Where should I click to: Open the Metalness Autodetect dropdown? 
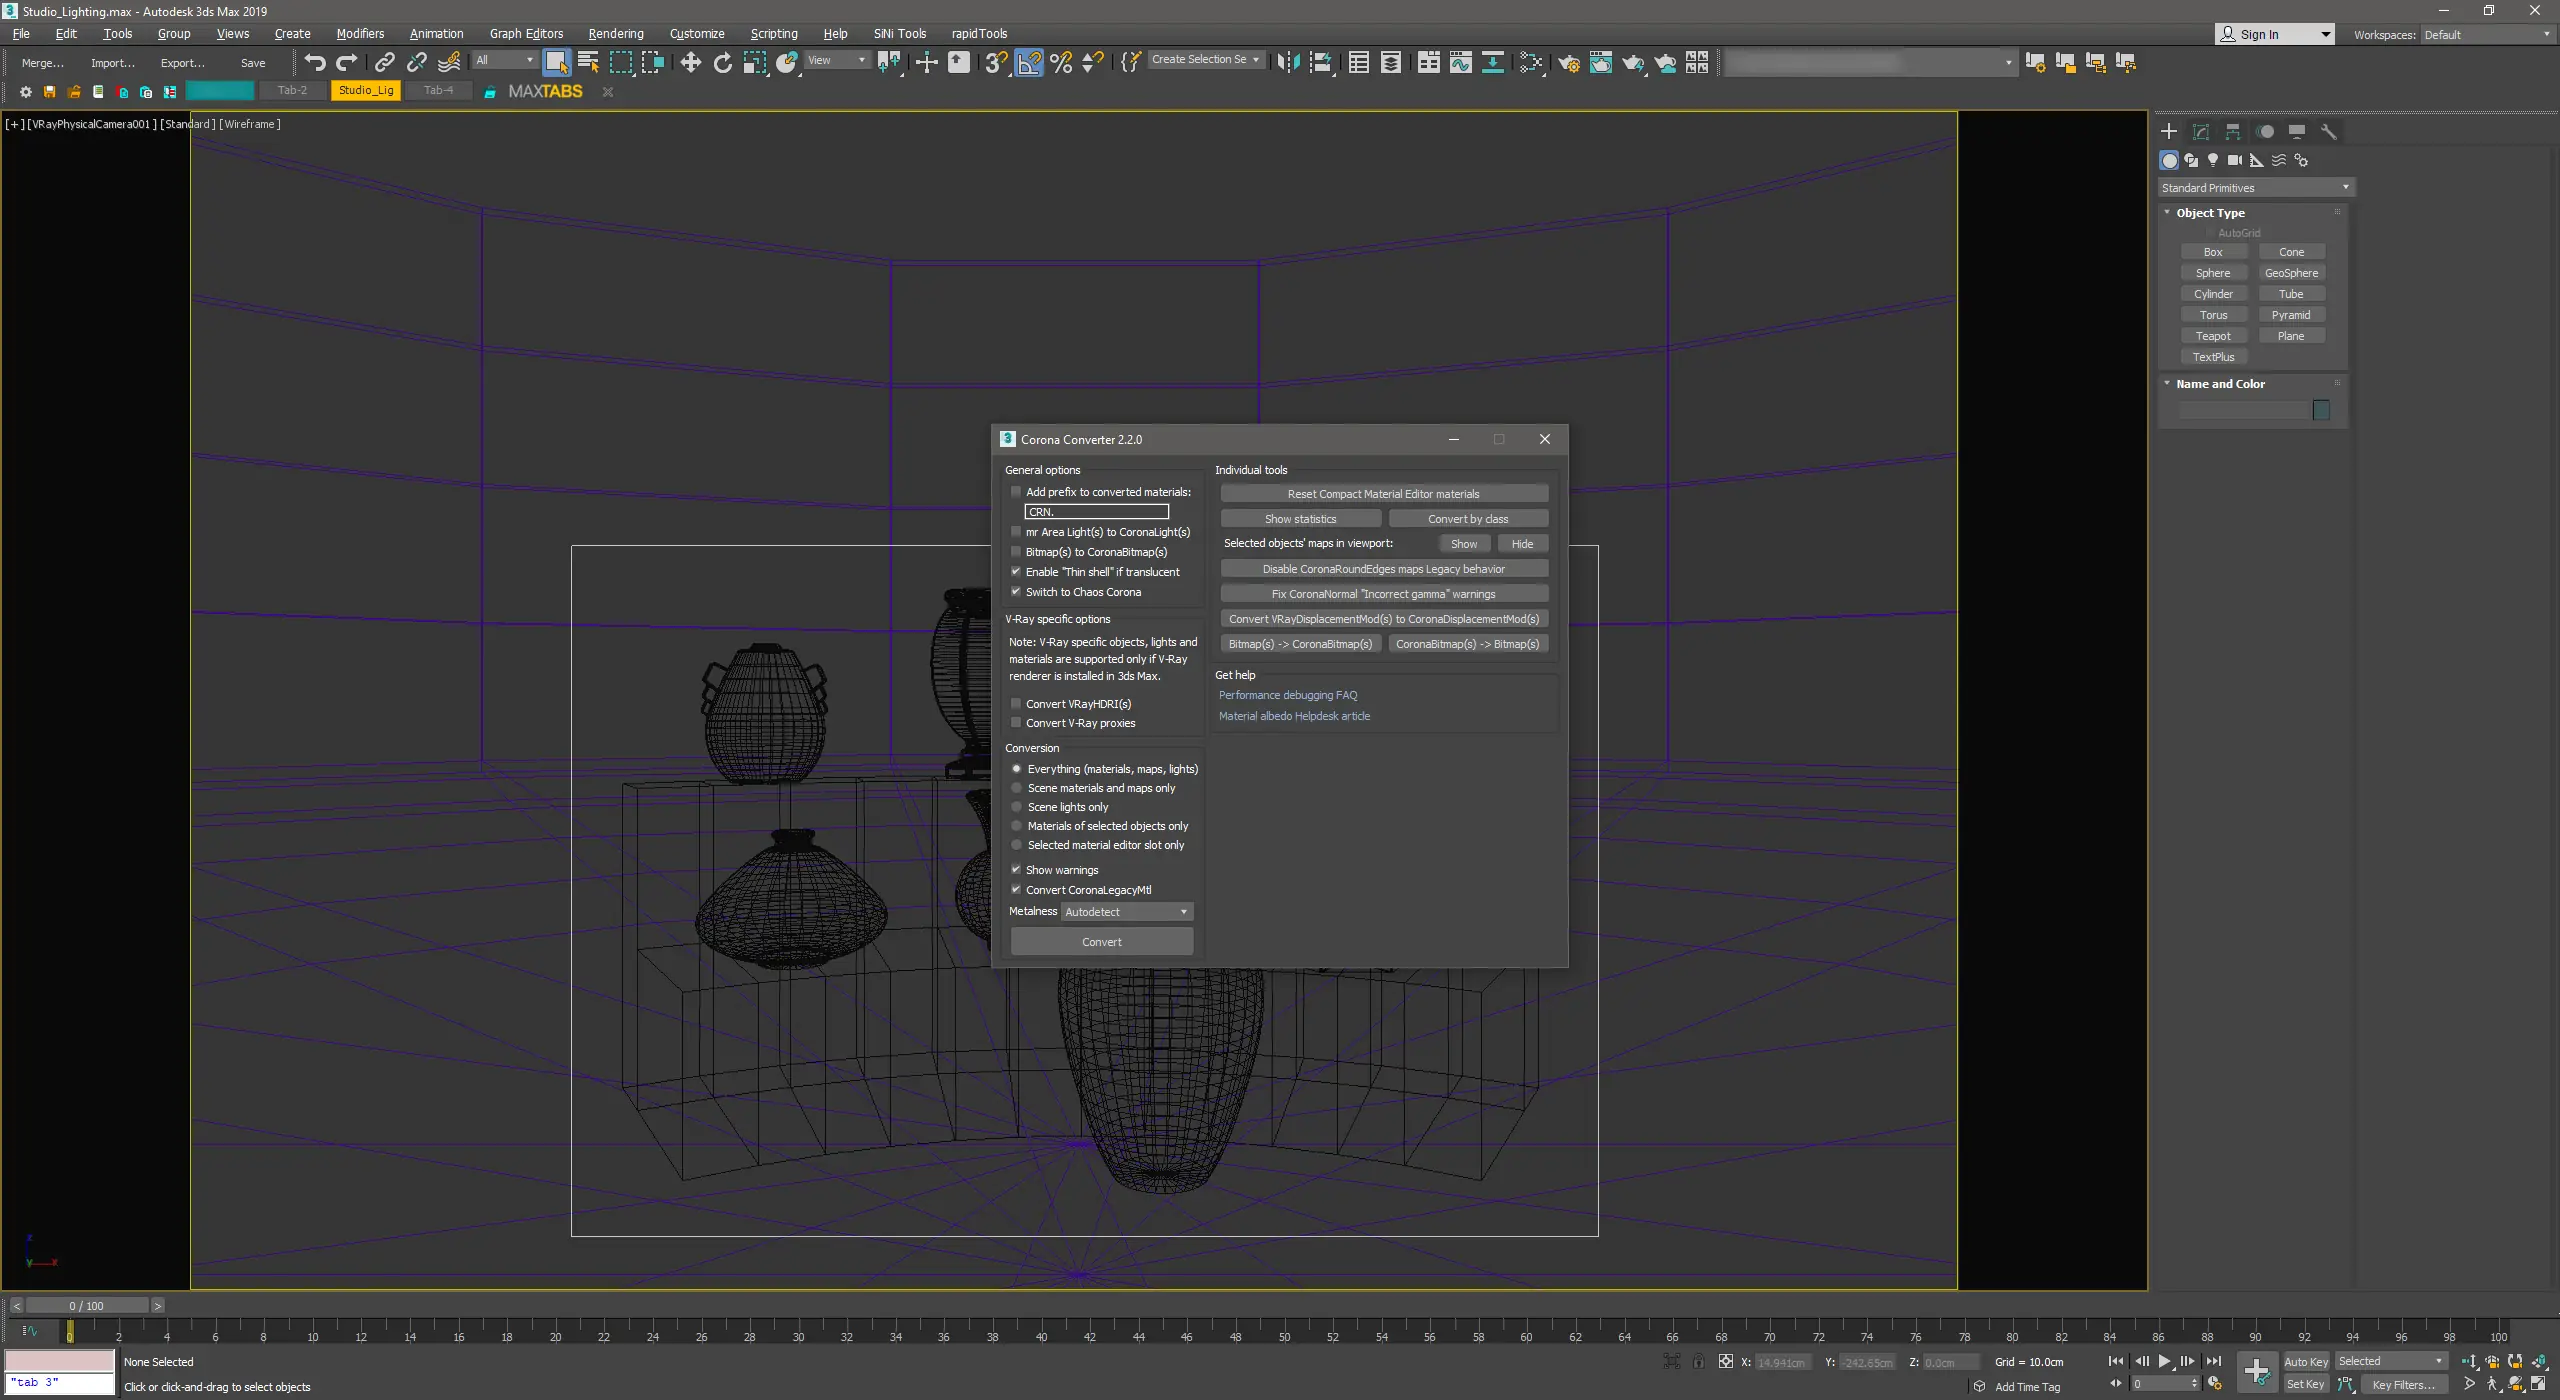pos(1126,912)
